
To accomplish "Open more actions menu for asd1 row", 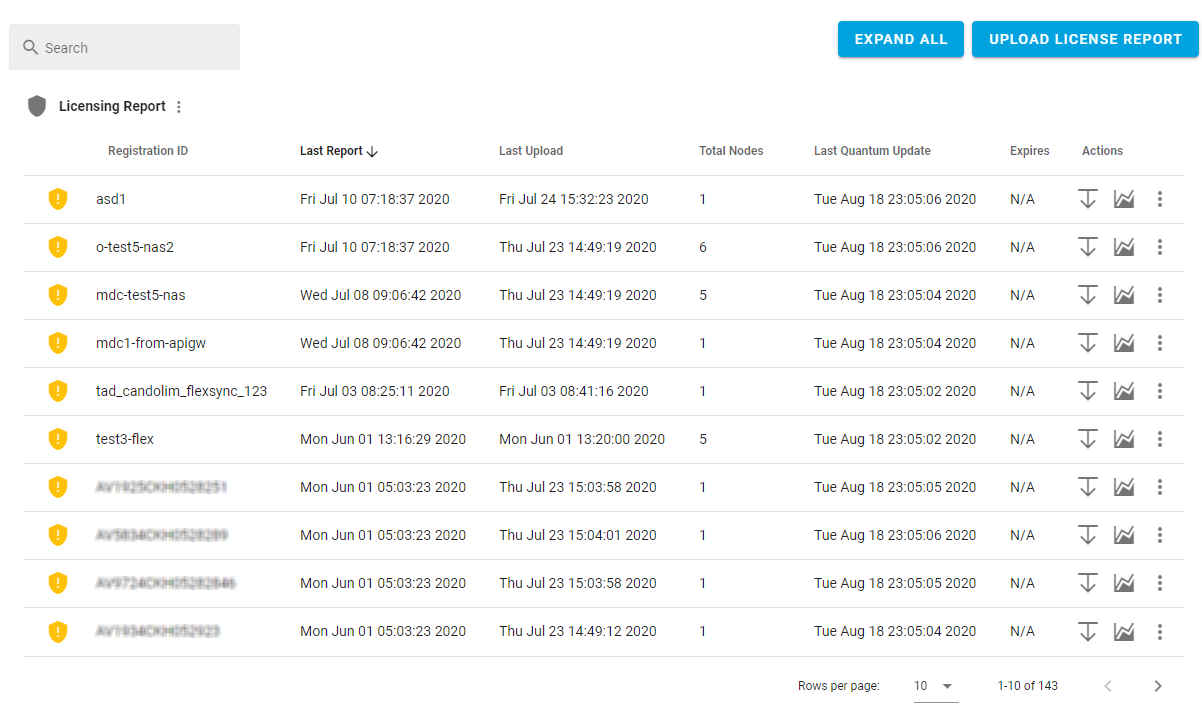I will pyautogui.click(x=1160, y=199).
